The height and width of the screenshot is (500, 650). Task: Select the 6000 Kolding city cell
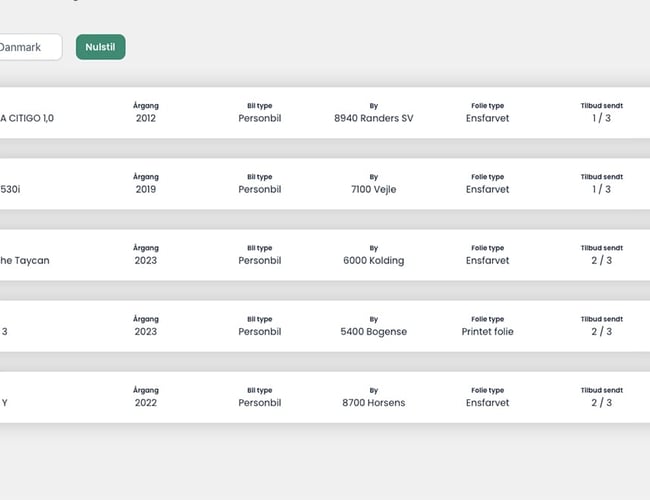pyautogui.click(x=373, y=260)
